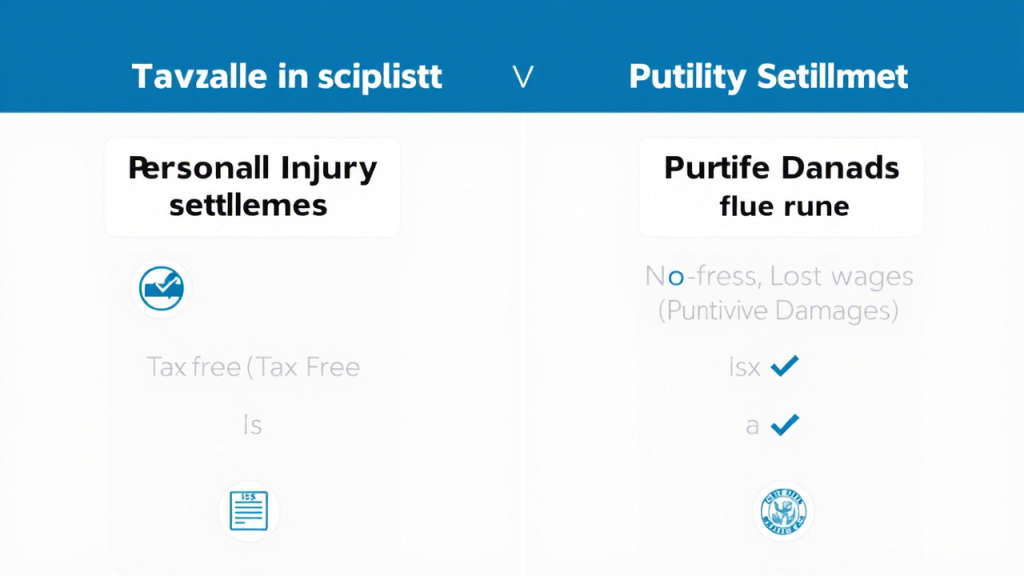
Task: Click the "isx" label text
Action: coord(745,368)
